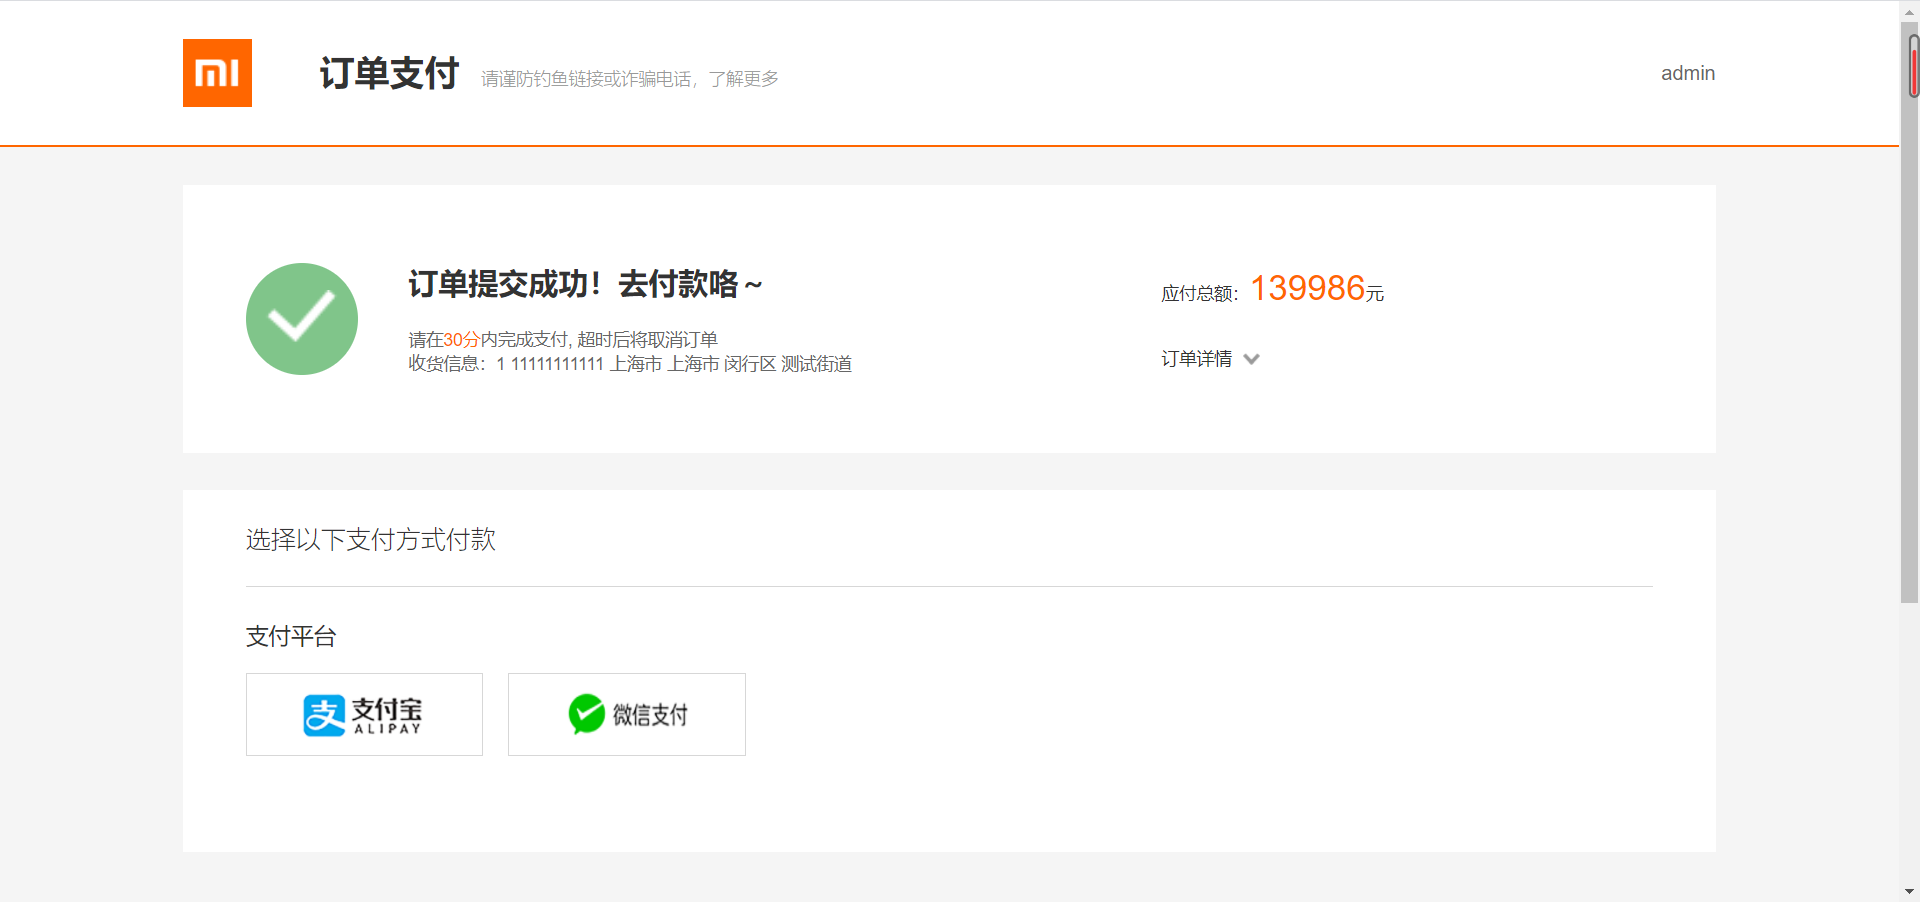The height and width of the screenshot is (902, 1920).
Task: Click the 选择以下支付方式付款 heading
Action: click(x=371, y=540)
